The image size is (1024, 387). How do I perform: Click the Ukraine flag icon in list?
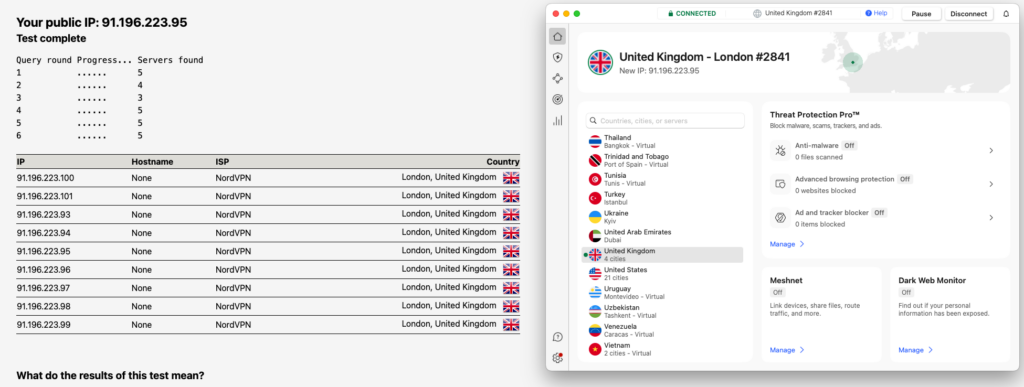(x=595, y=217)
